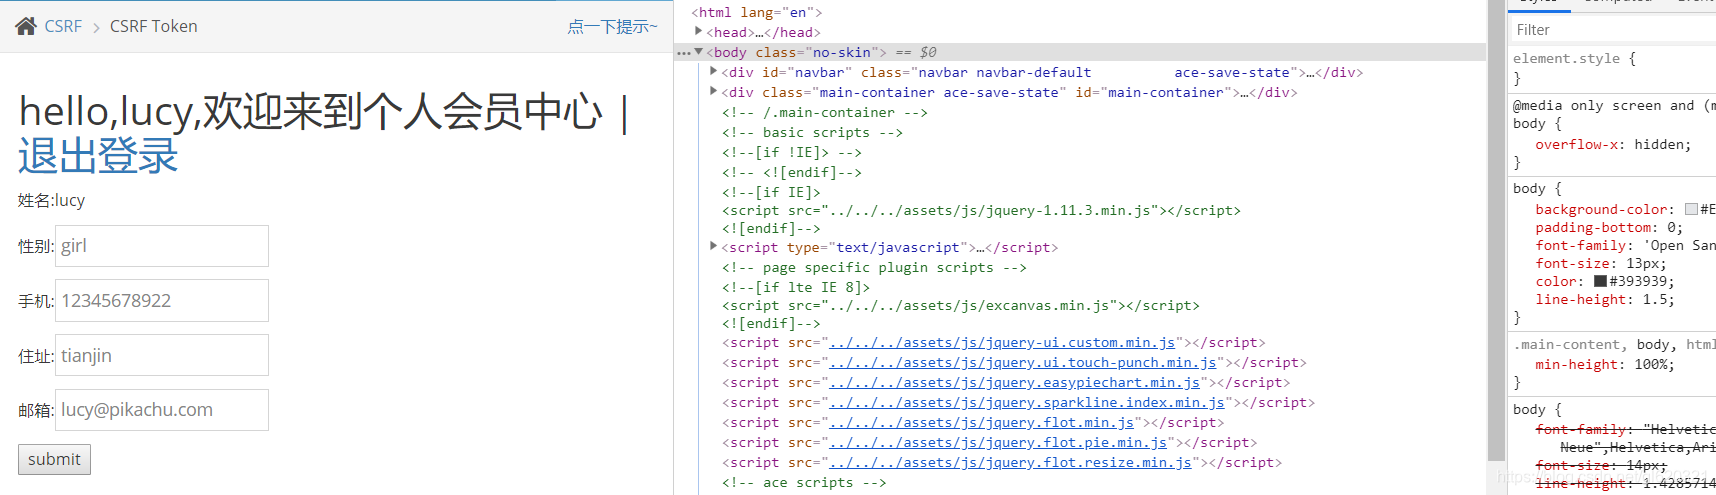Image resolution: width=1716 pixels, height=495 pixels.
Task: Expand the script type text/javascript node
Action: point(714,246)
